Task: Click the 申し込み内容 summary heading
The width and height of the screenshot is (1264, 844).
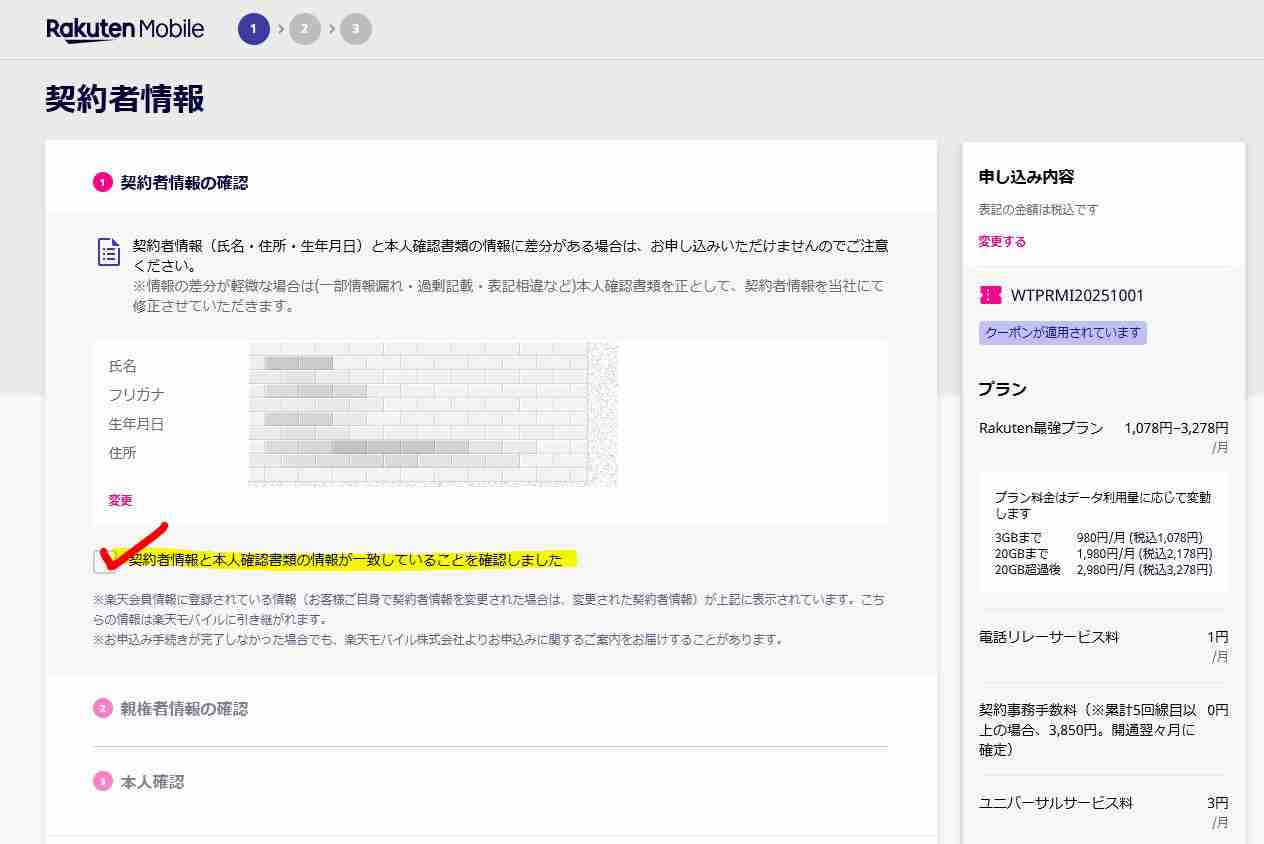Action: click(x=1026, y=177)
